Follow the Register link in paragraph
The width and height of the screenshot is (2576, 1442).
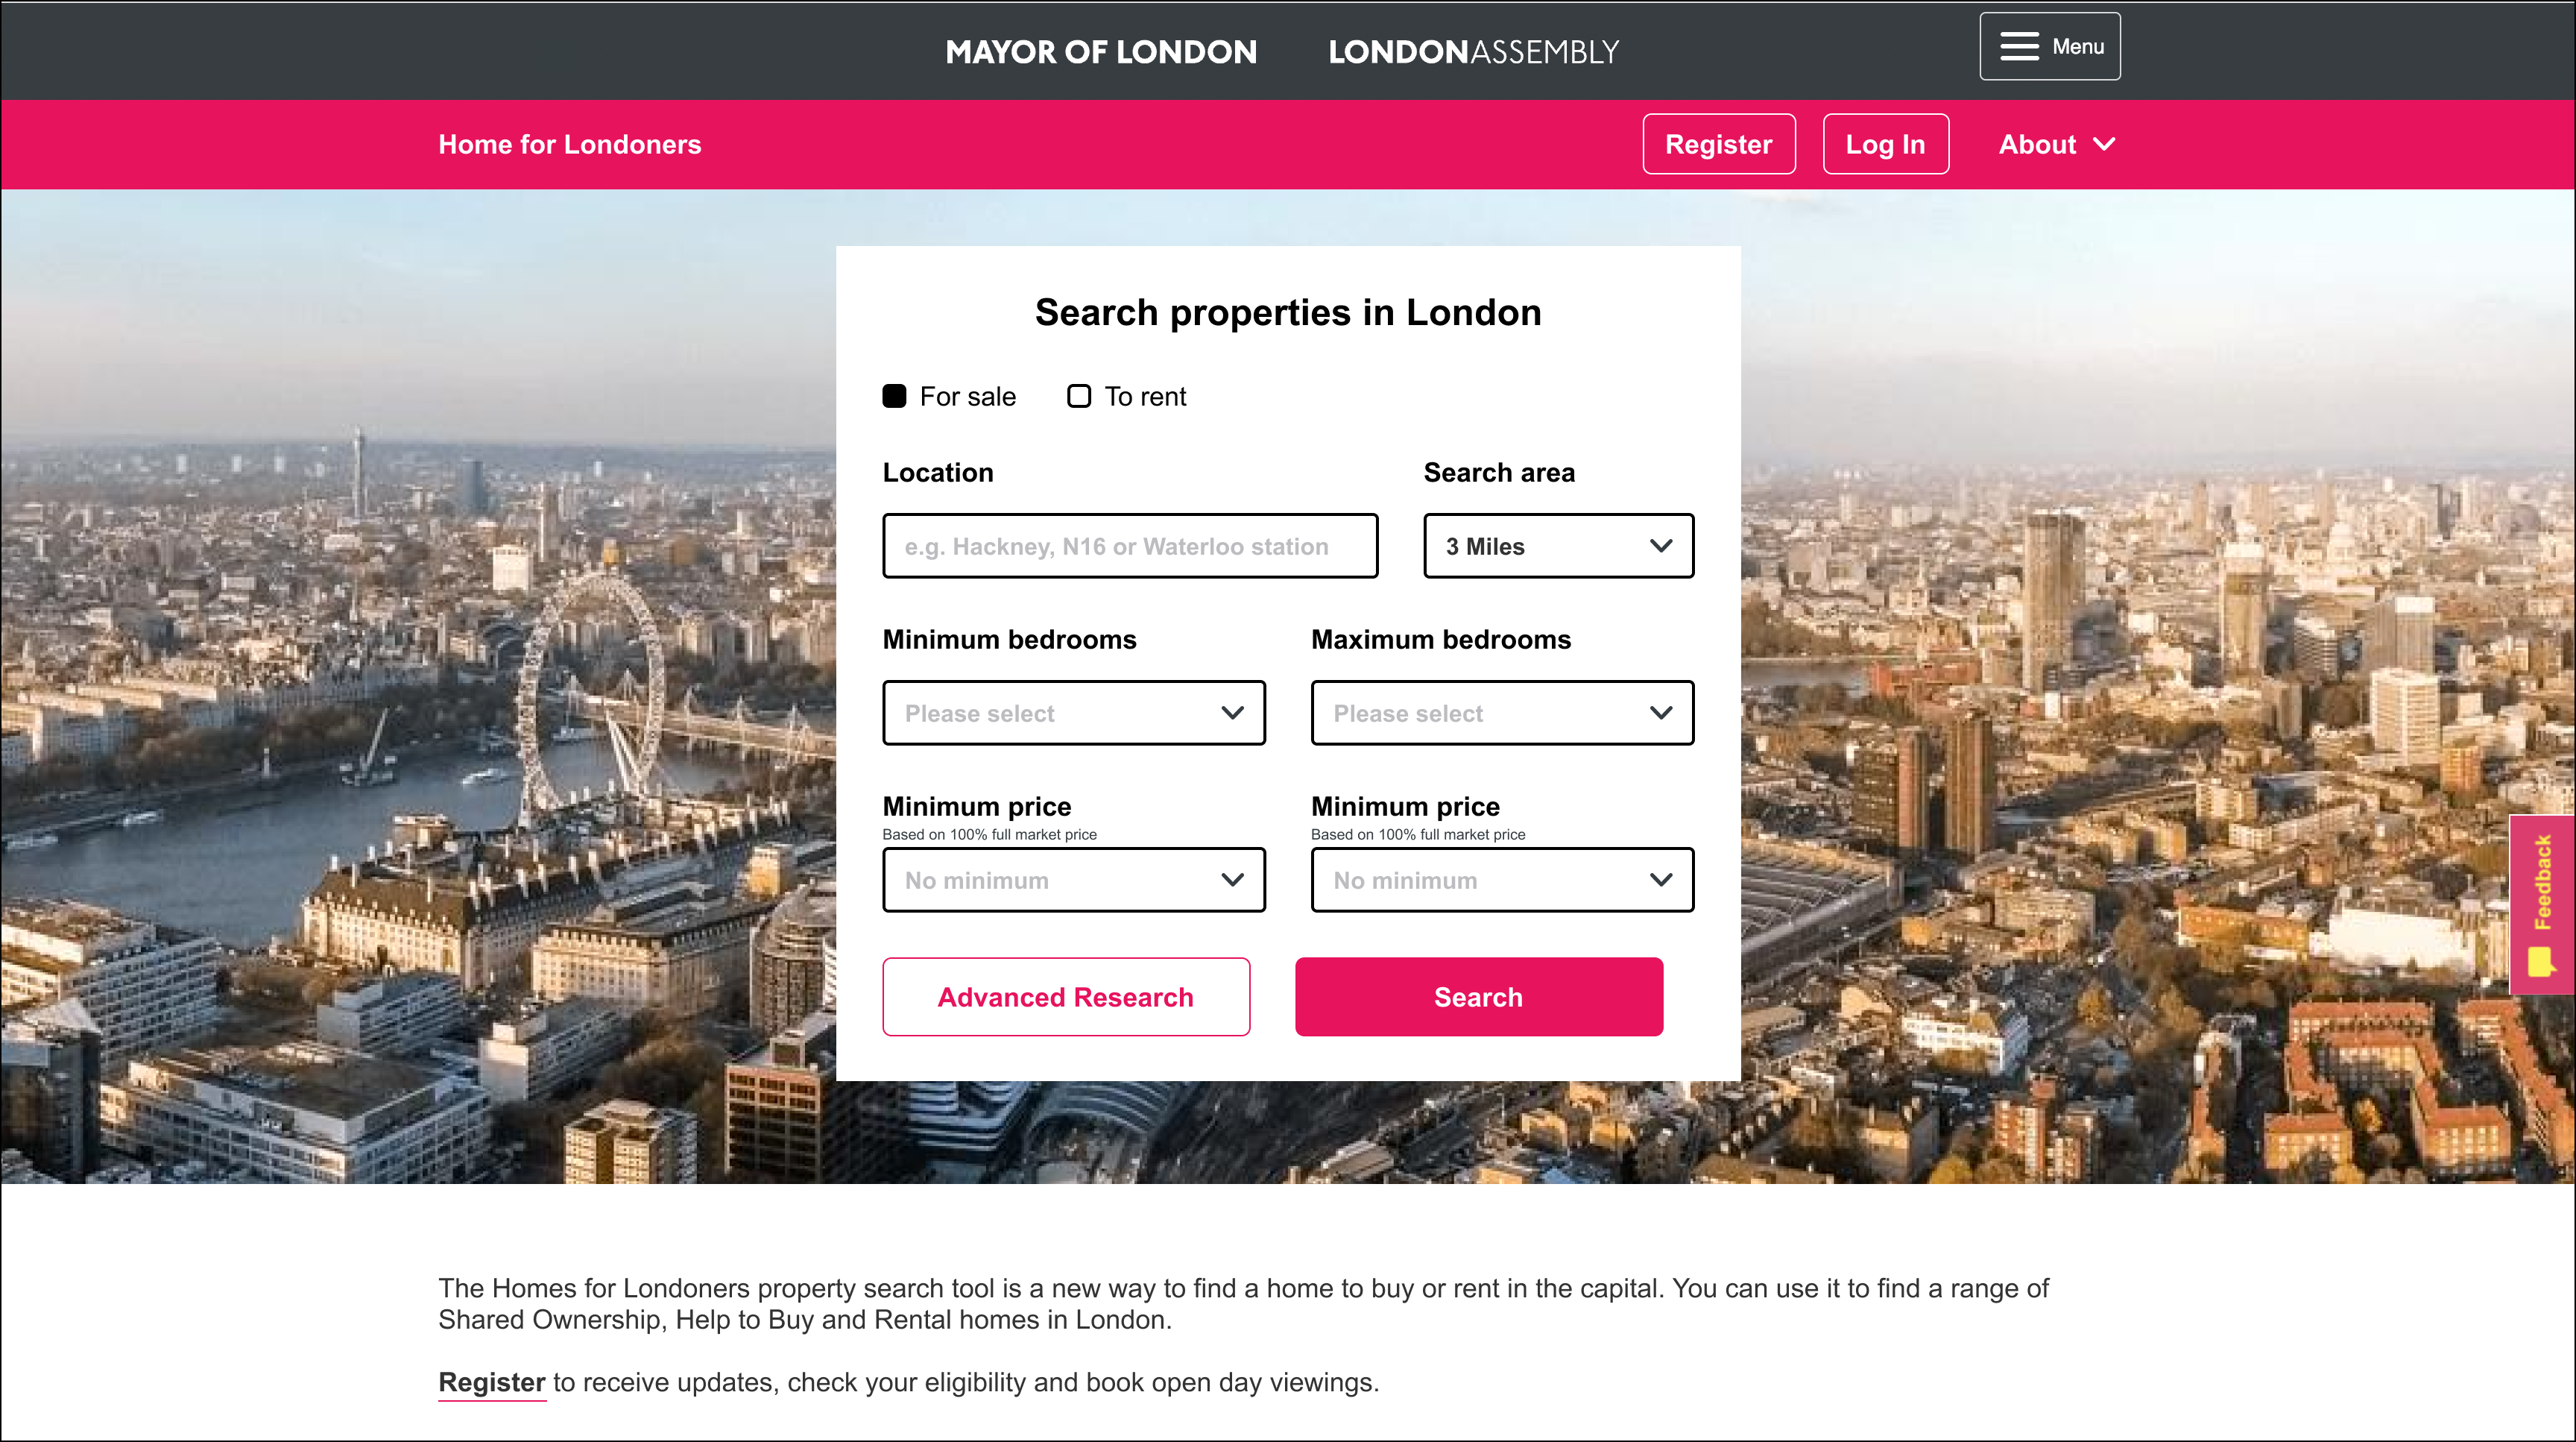[x=492, y=1382]
